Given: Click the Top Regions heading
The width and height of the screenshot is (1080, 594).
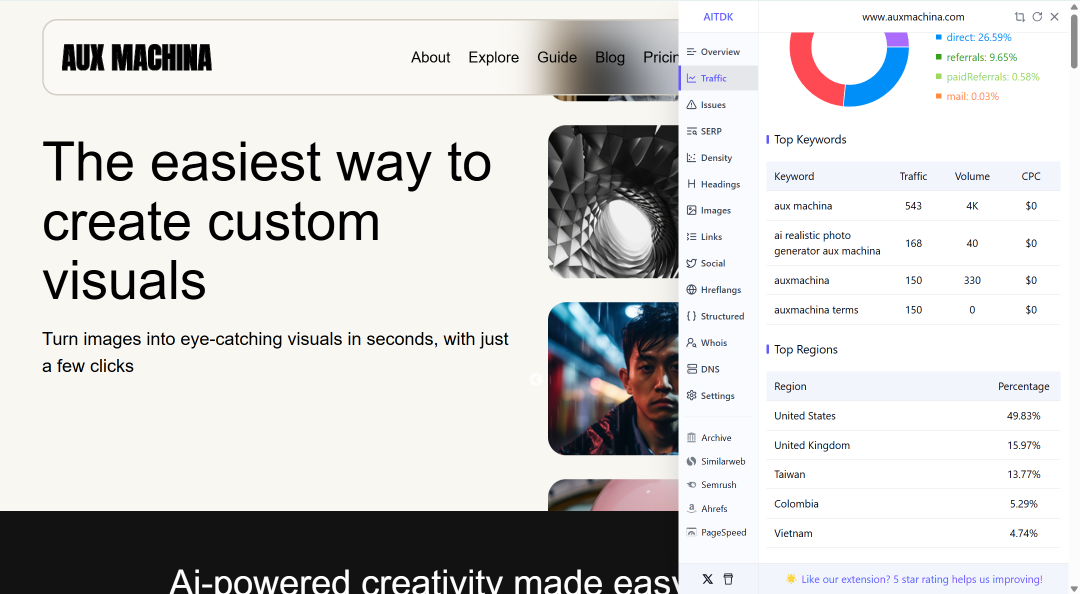Looking at the screenshot, I should (x=805, y=349).
